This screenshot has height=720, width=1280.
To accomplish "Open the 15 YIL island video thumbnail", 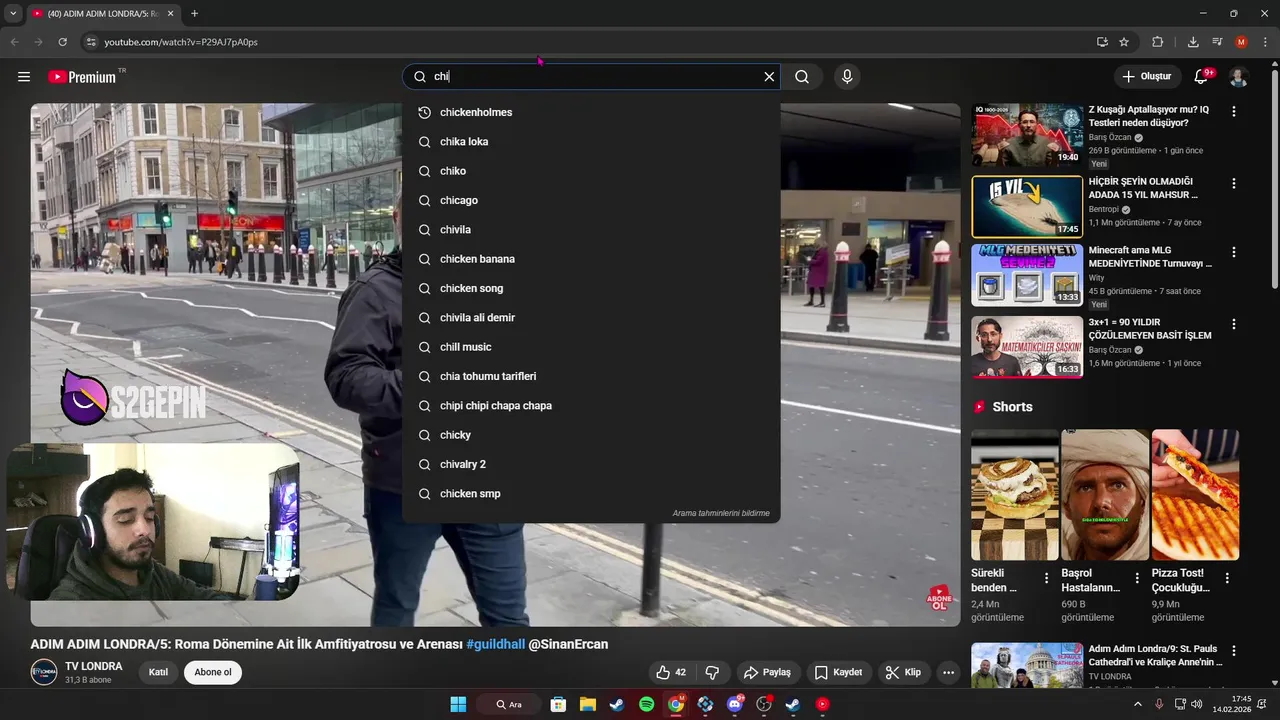I will 1027,207.
